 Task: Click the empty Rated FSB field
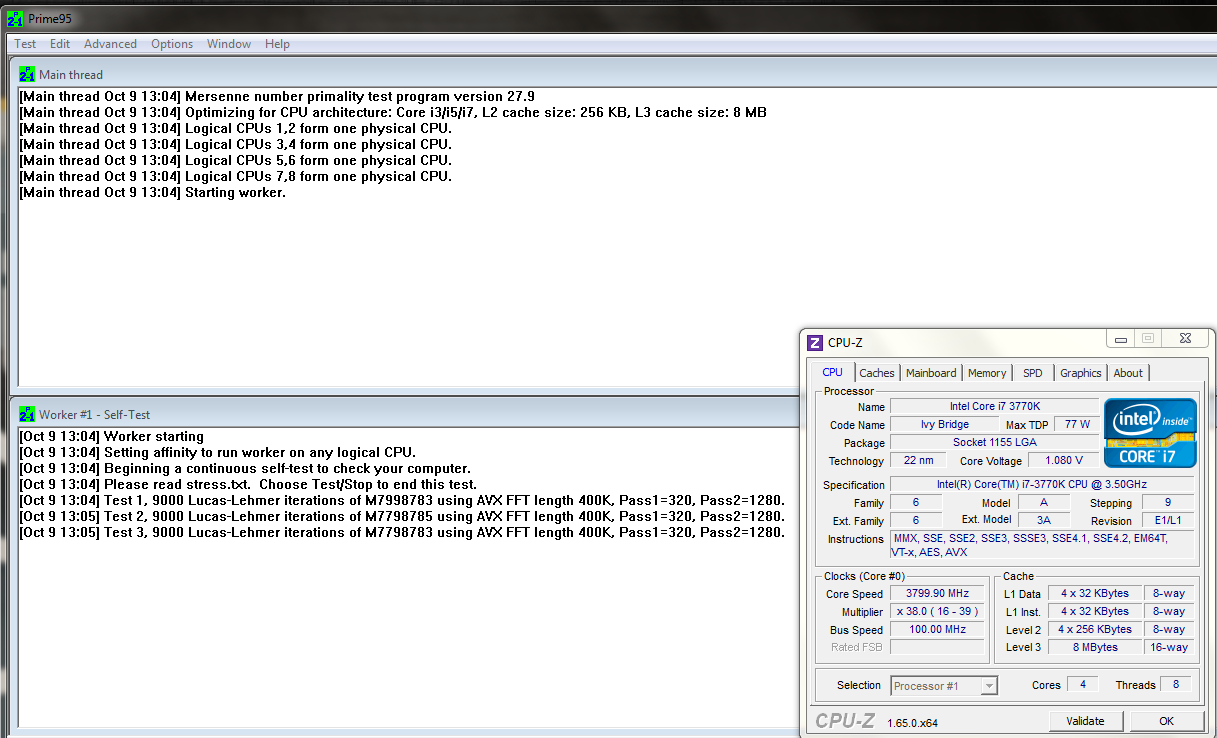click(x=936, y=648)
